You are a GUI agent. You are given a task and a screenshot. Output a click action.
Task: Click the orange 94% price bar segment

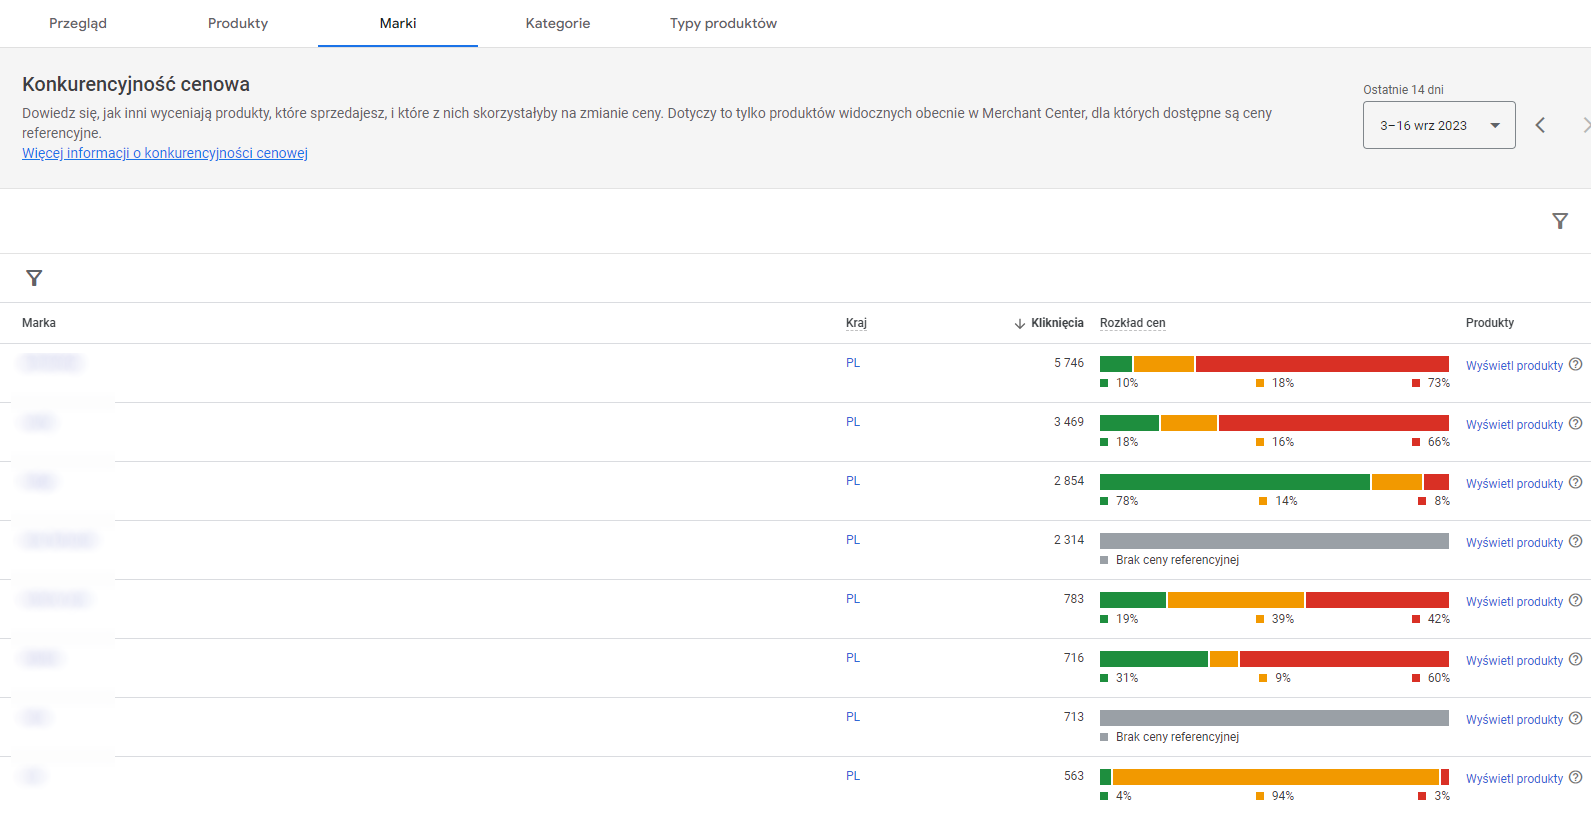[x=1276, y=777]
